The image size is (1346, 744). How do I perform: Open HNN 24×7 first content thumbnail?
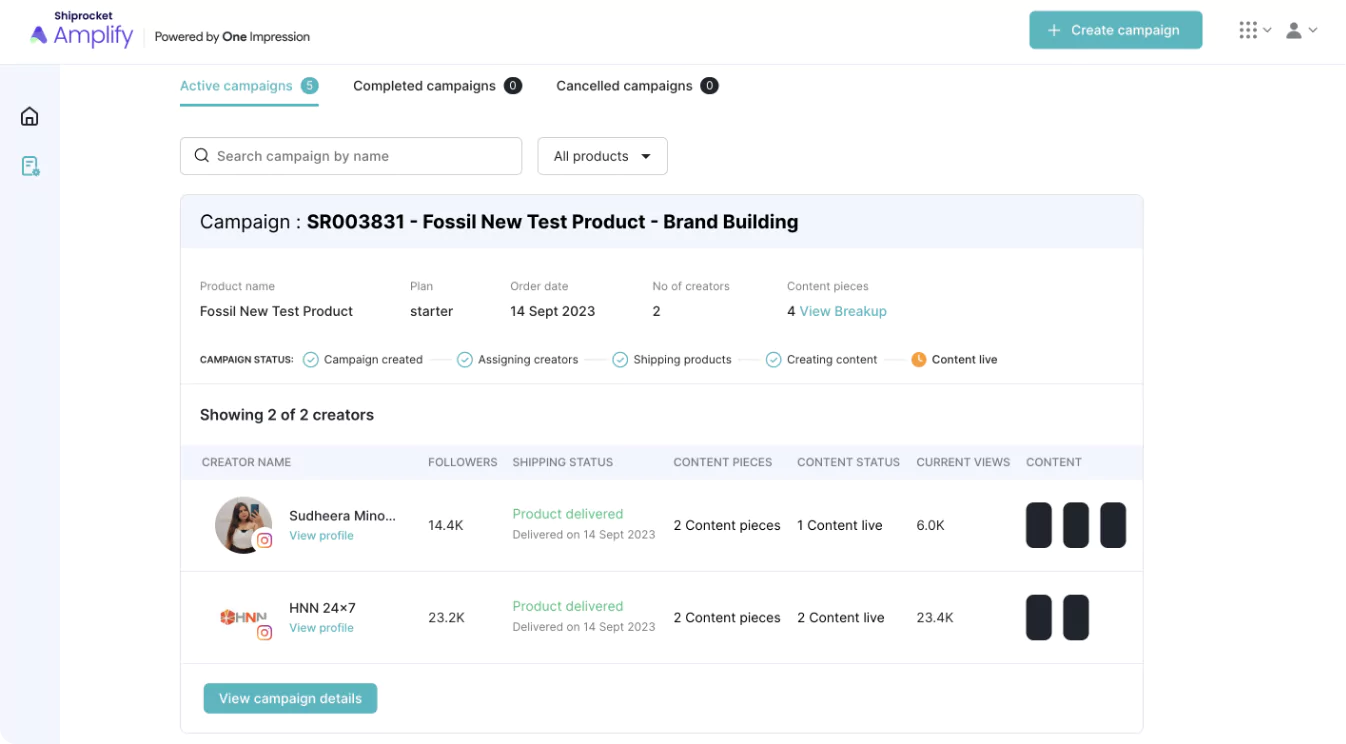(1039, 617)
